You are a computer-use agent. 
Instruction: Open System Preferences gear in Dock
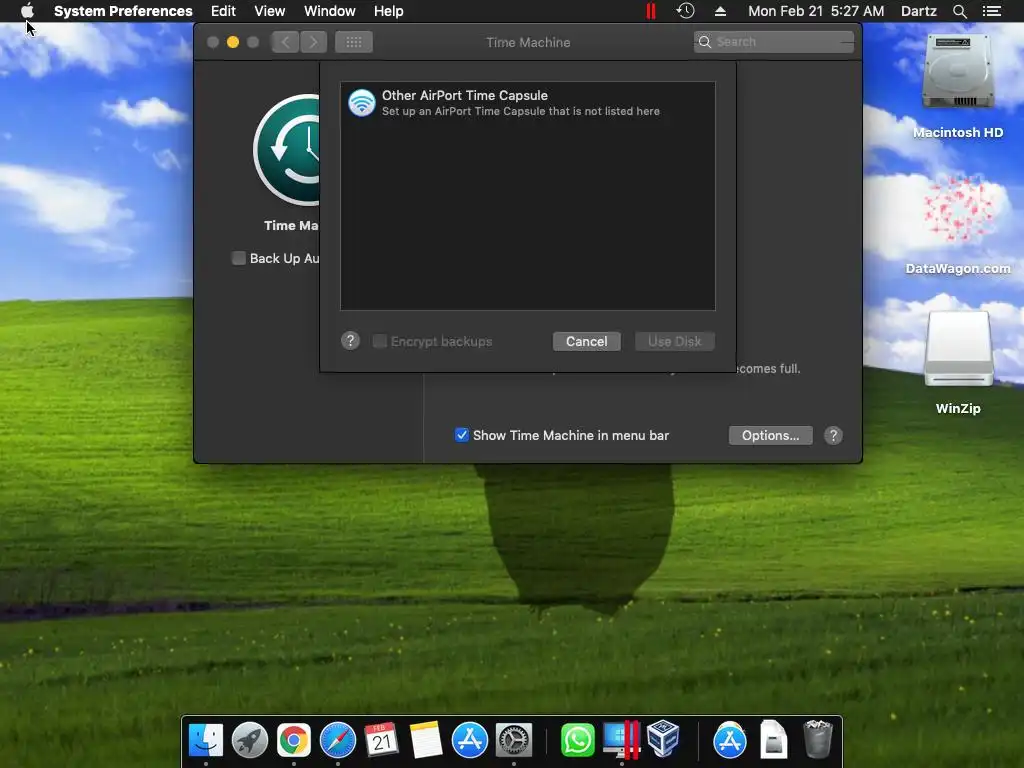tap(513, 741)
